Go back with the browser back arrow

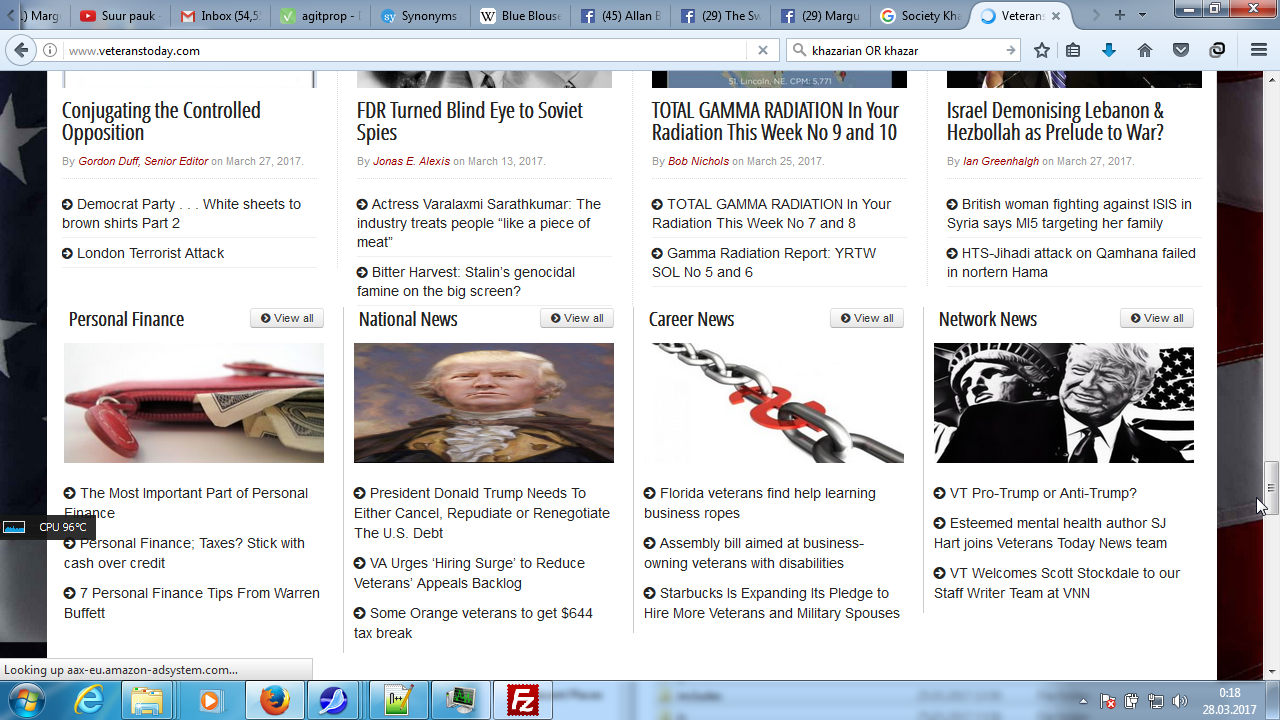(21, 50)
